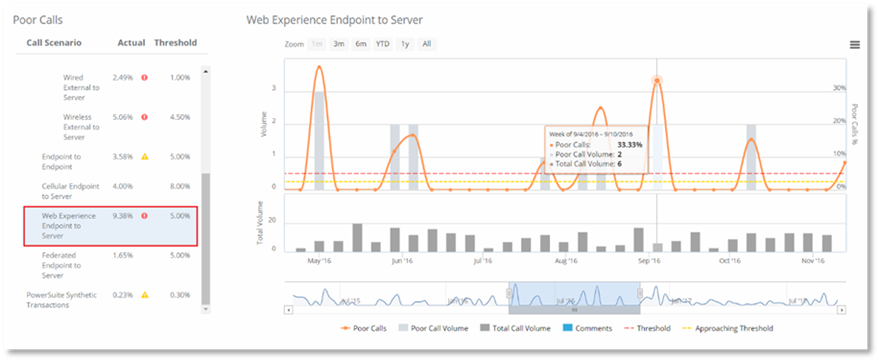Set zoom range to All
Image resolution: width=879 pixels, height=361 pixels.
pyautogui.click(x=427, y=44)
